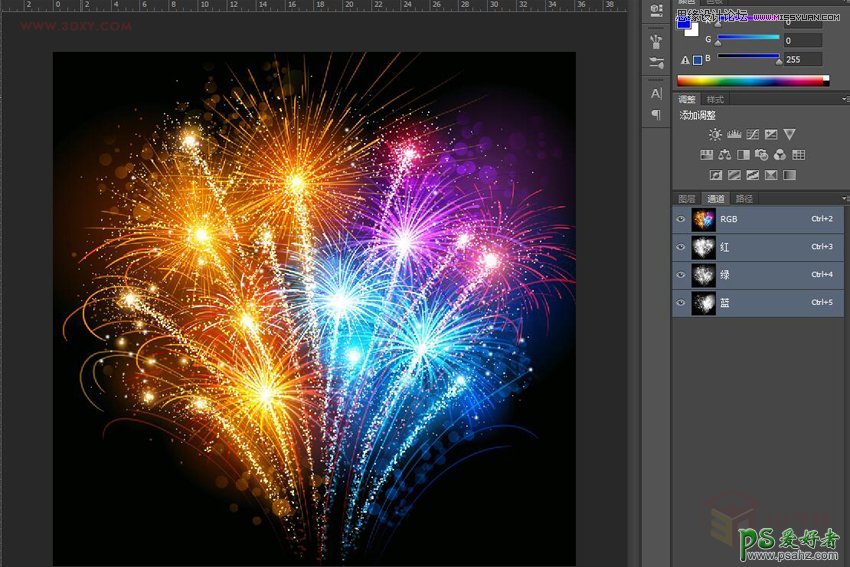The height and width of the screenshot is (567, 850).
Task: Click the out-of-gamut warning triangle
Action: [685, 60]
